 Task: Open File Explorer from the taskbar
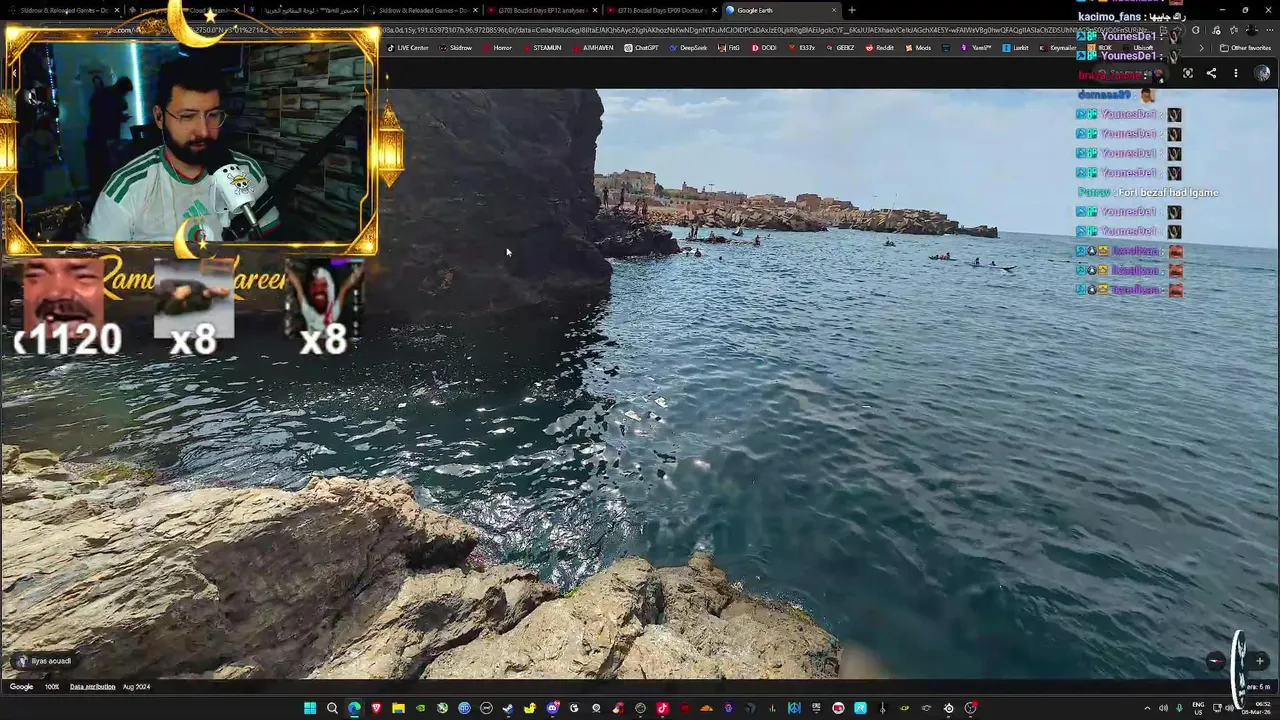(x=398, y=708)
